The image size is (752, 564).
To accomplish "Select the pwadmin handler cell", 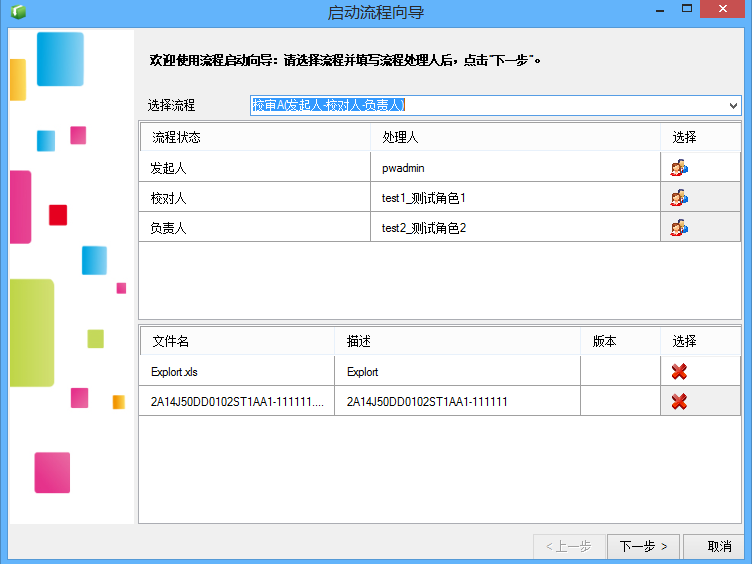I will click(x=513, y=168).
